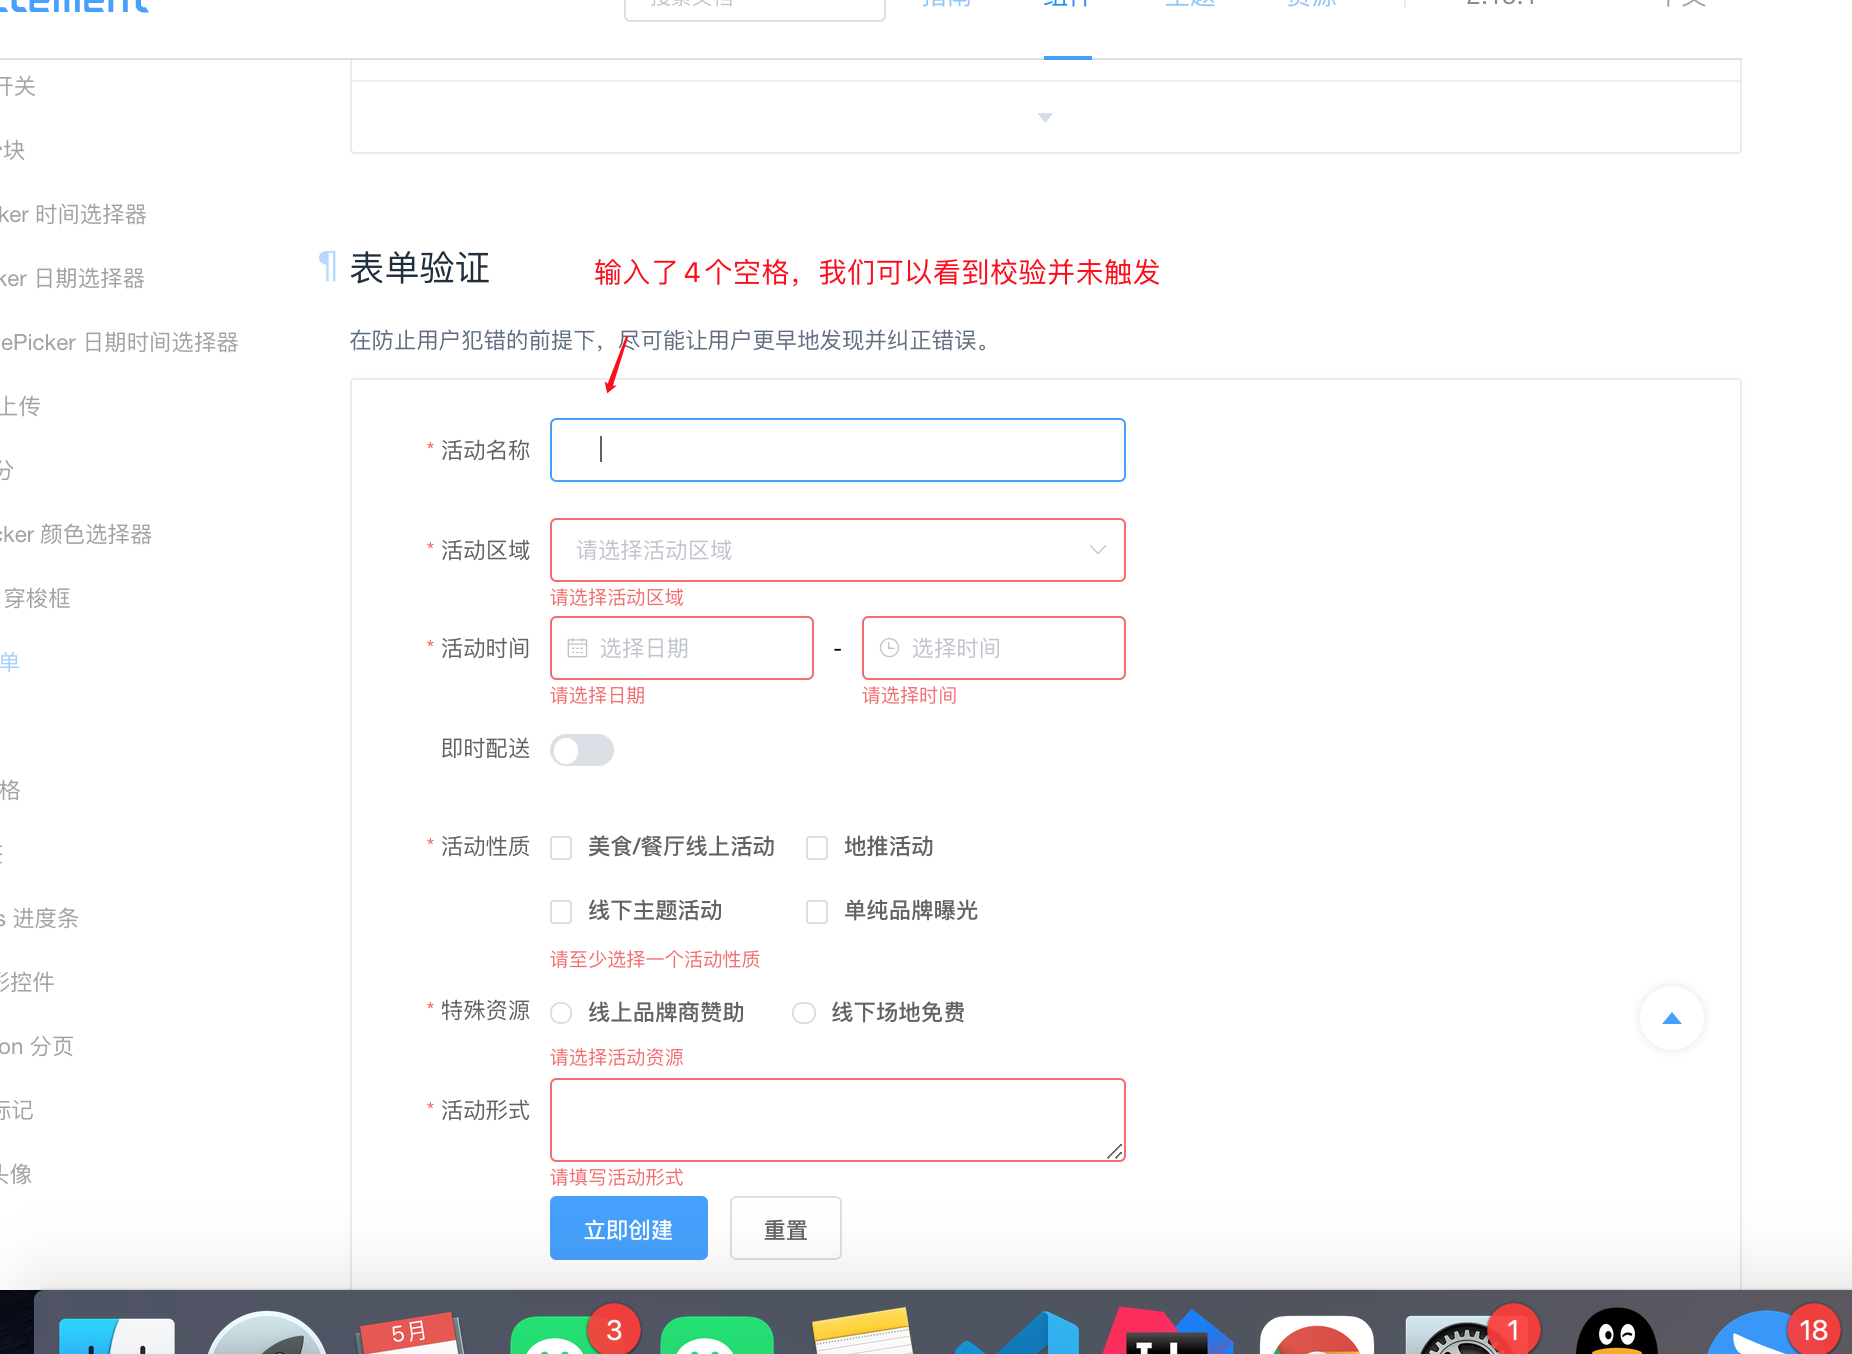Open Launchpad rocket icon in dock
Viewport: 1852px width, 1354px height.
coord(267,1333)
